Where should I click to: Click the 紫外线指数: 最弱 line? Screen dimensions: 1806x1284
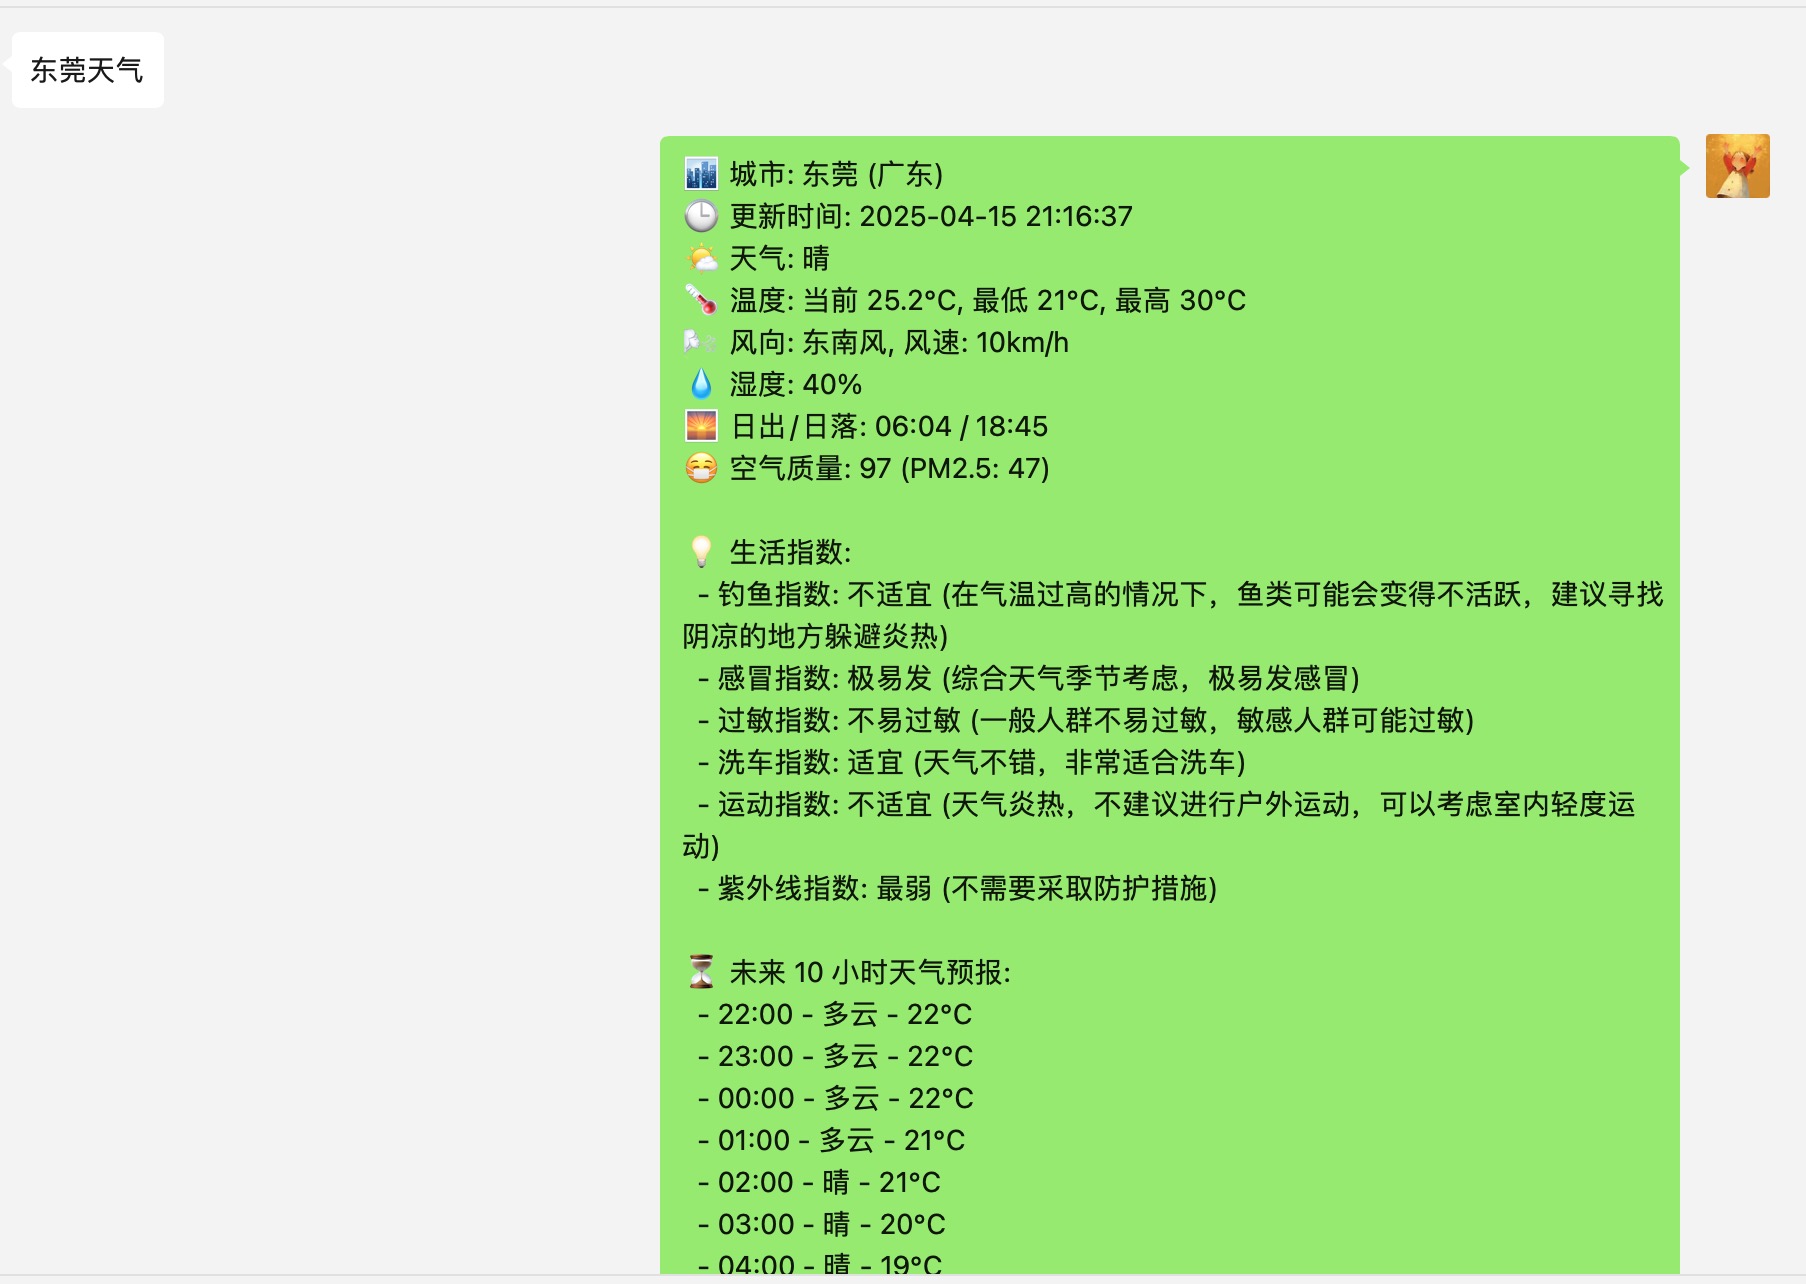(x=958, y=888)
